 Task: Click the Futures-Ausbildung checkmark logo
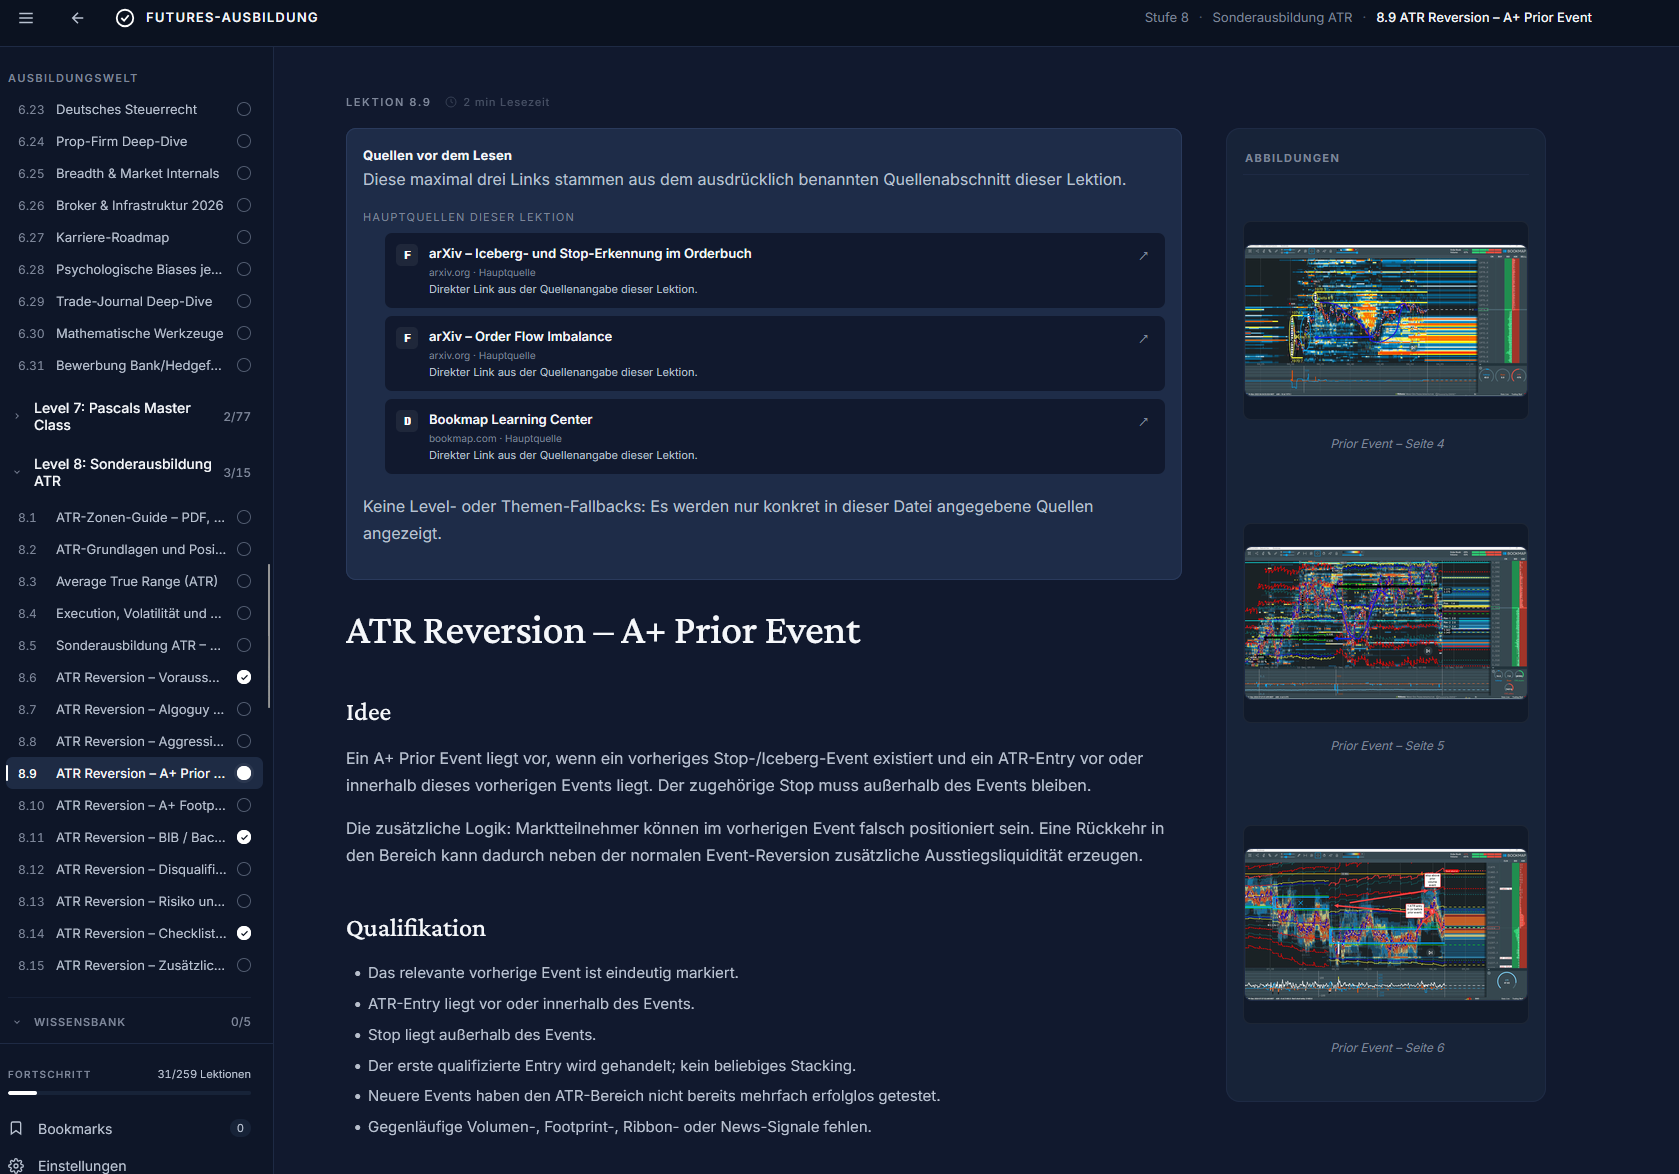[x=125, y=18]
